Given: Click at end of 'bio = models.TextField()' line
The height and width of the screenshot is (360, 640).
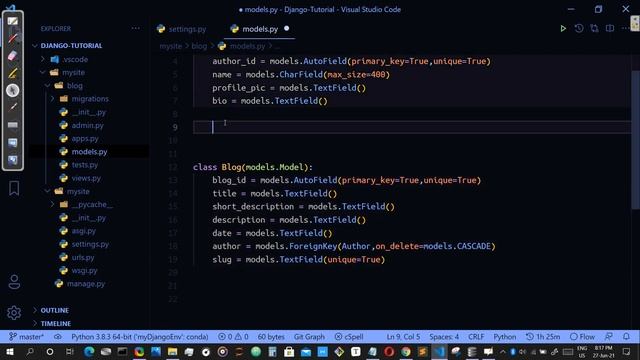Looking at the screenshot, I should 328,101.
